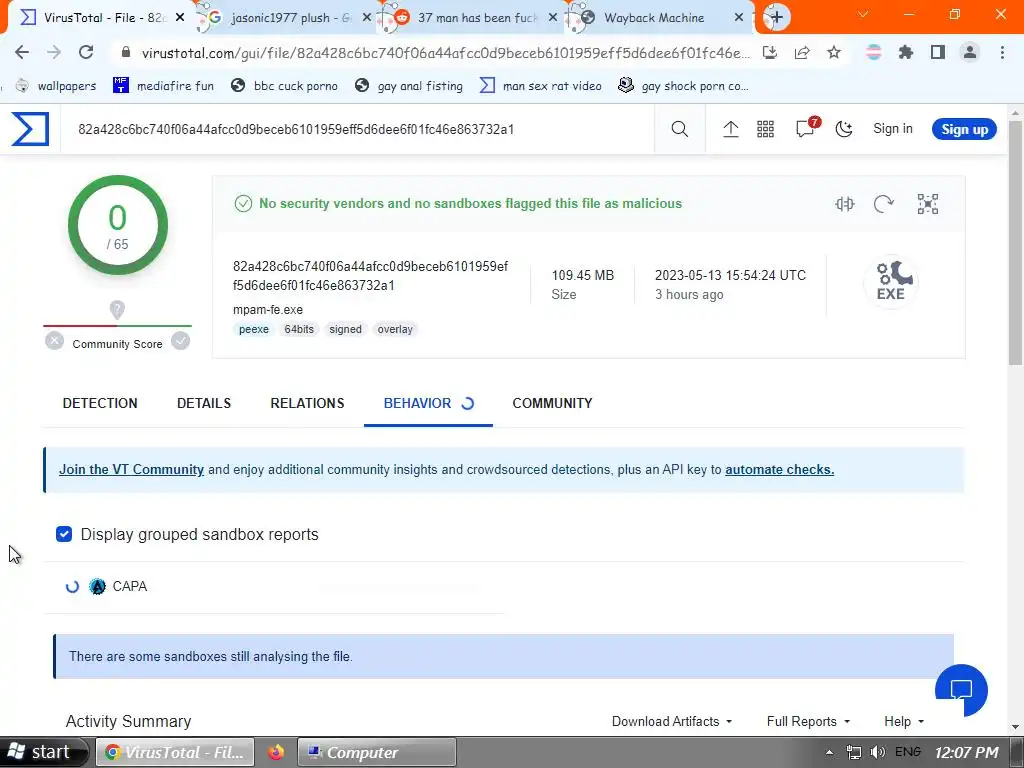Screen dimensions: 1024x768
Task: Switch to the COMMUNITY tab
Action: point(552,403)
